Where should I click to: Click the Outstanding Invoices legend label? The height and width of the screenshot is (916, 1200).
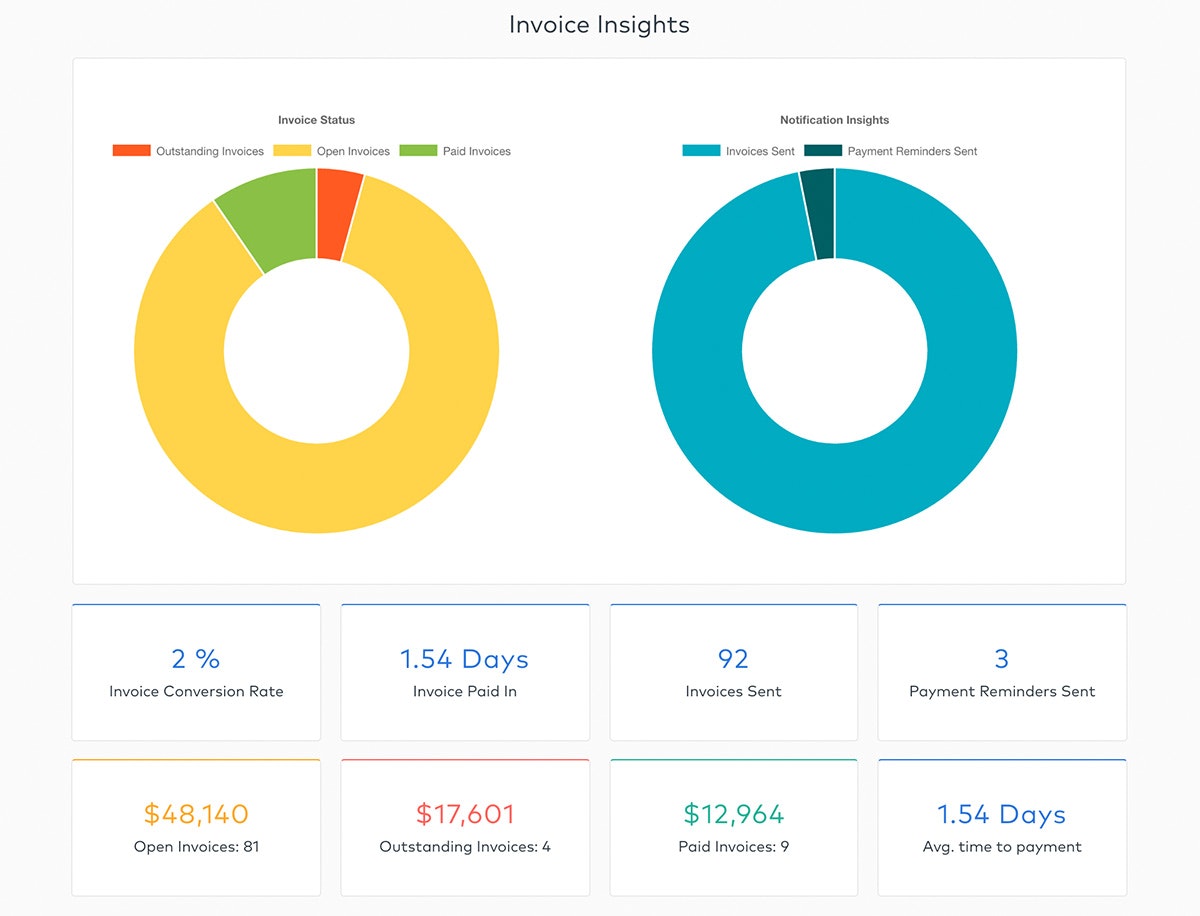click(x=210, y=151)
